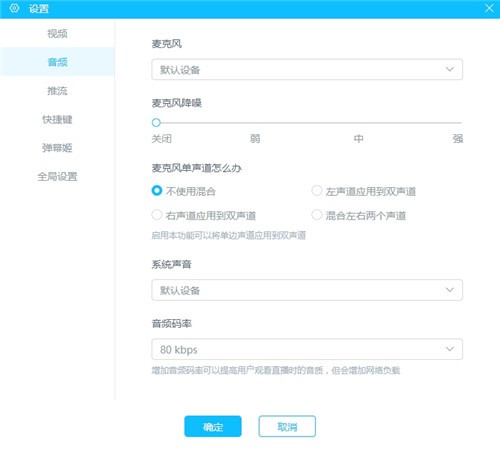Open 全局设置 in the sidebar

pyautogui.click(x=57, y=176)
